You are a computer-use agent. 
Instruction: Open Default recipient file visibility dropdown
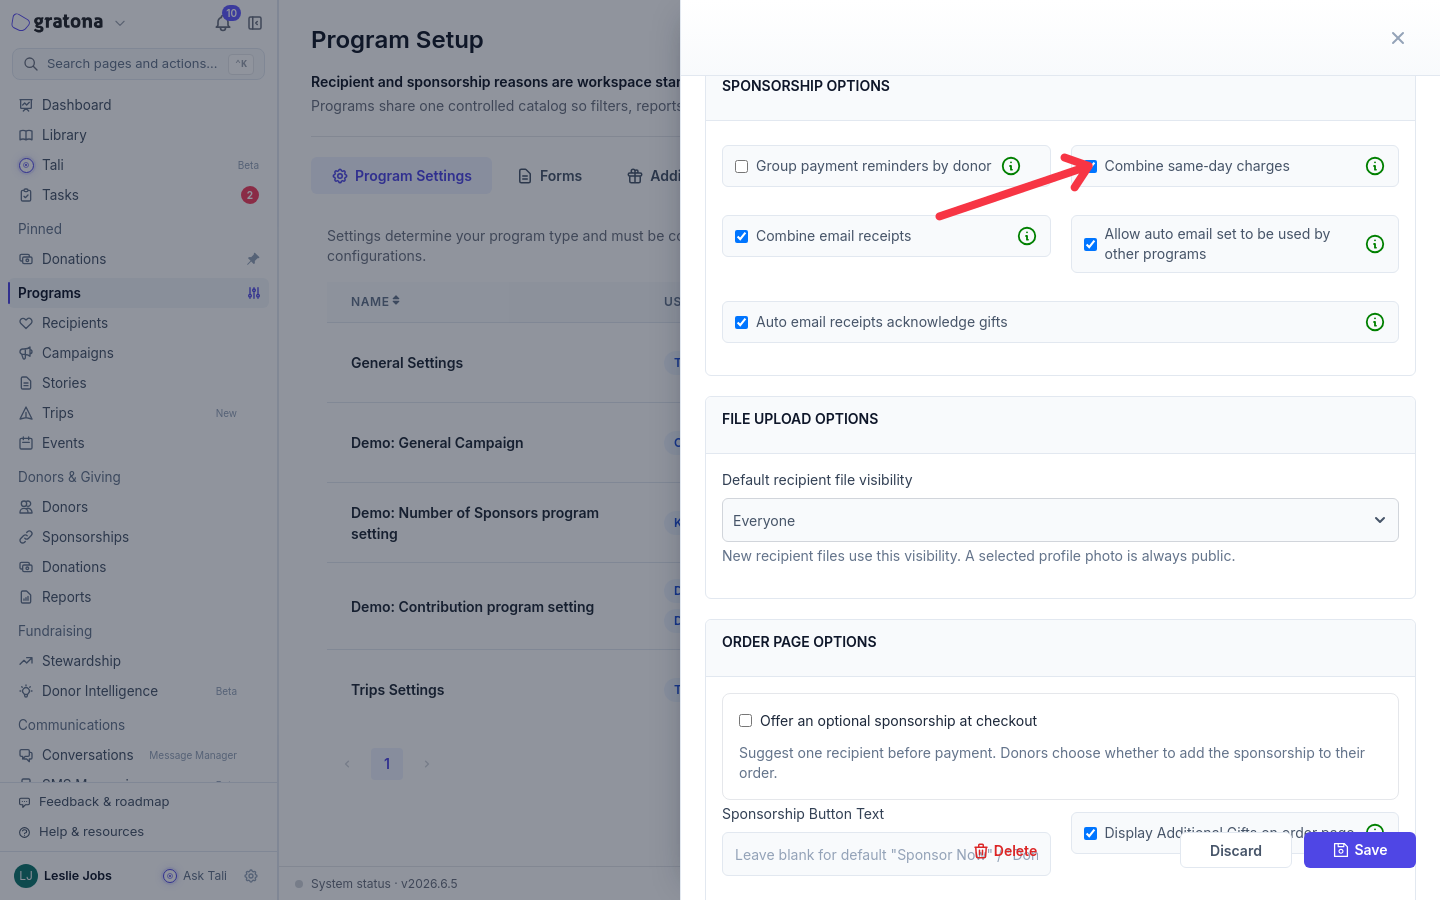pos(1060,520)
